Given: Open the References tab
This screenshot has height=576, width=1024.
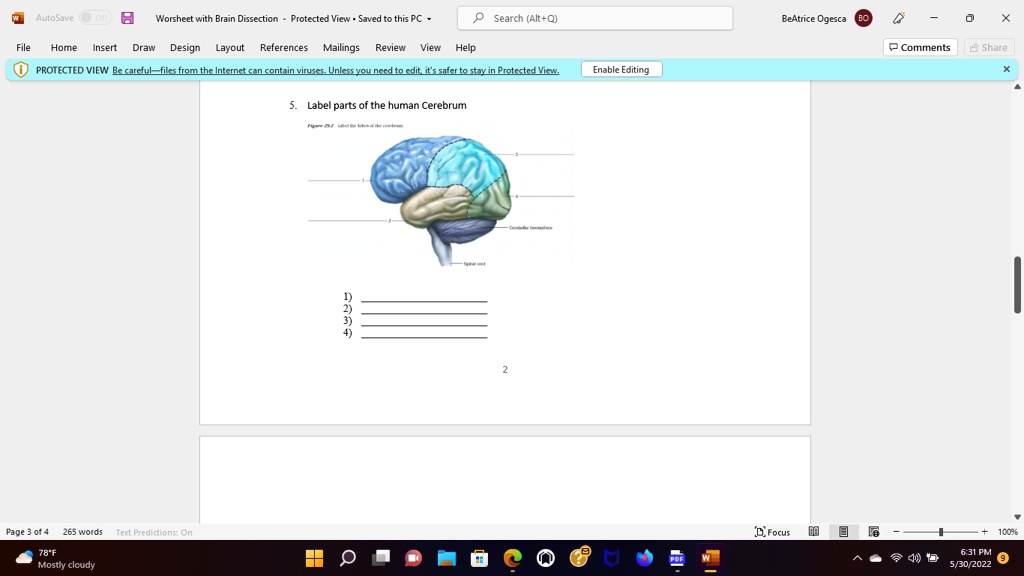Looking at the screenshot, I should (x=283, y=48).
